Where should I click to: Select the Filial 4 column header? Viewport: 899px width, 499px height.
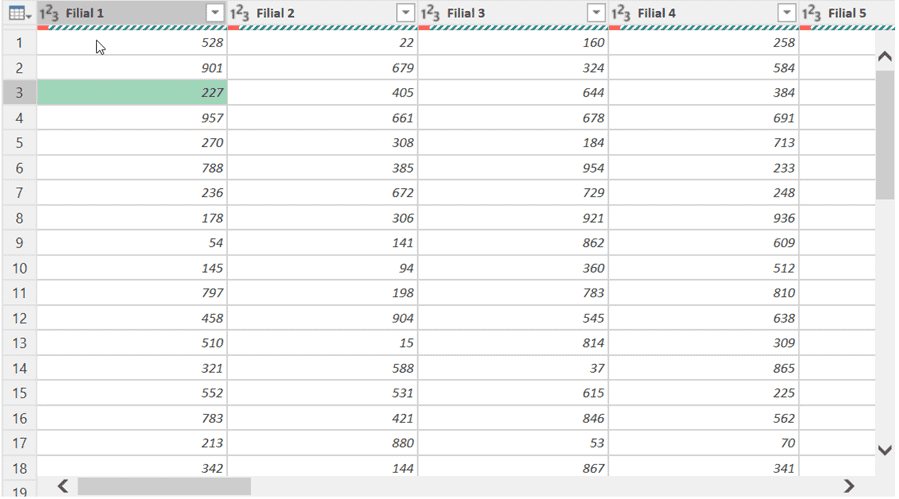(704, 13)
